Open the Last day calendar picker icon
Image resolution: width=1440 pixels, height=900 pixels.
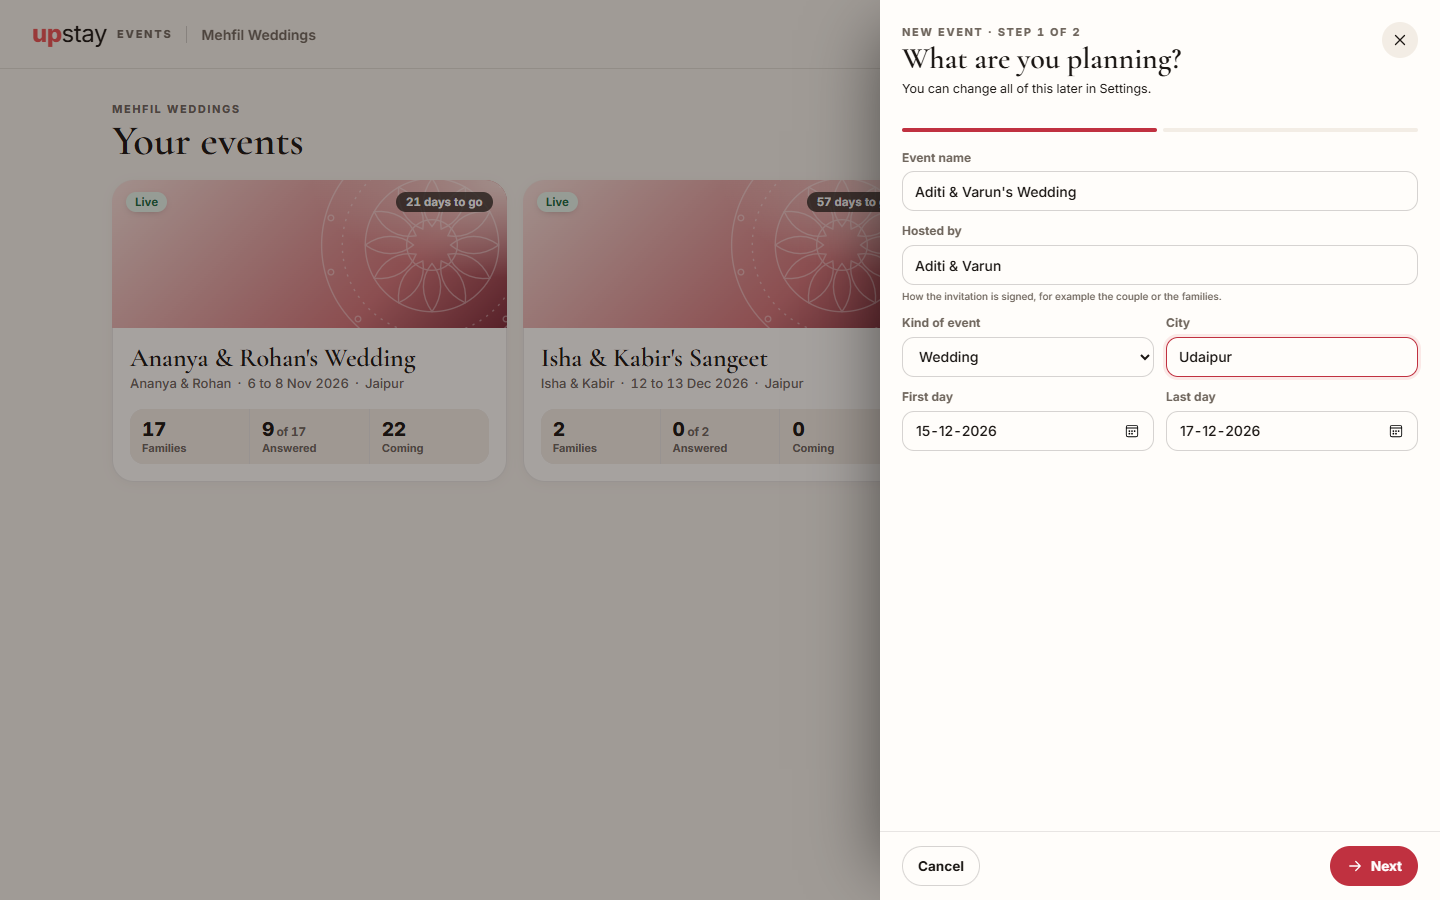tap(1396, 431)
